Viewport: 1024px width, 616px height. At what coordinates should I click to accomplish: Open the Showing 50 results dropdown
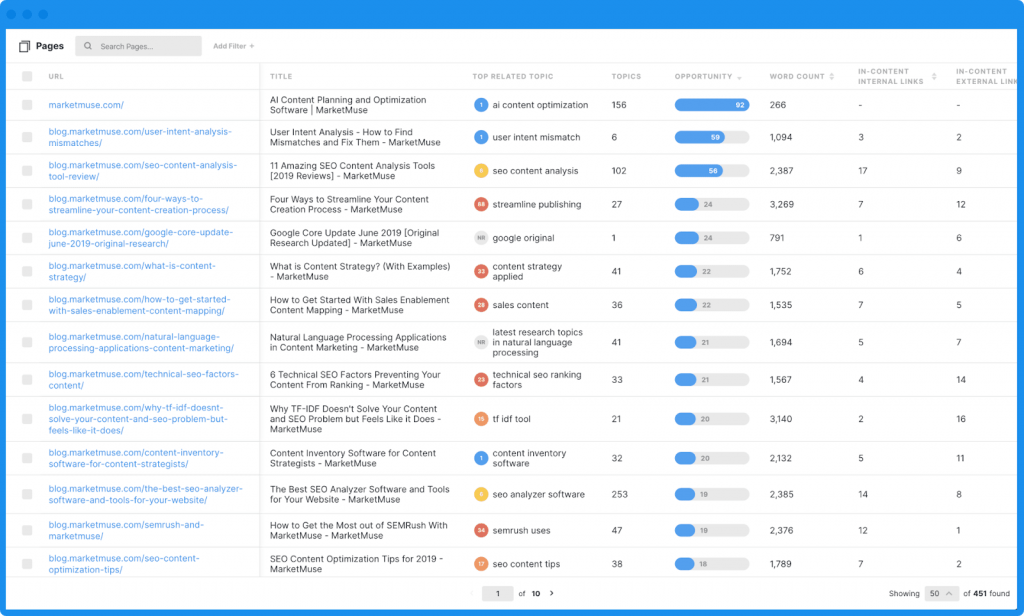941,593
